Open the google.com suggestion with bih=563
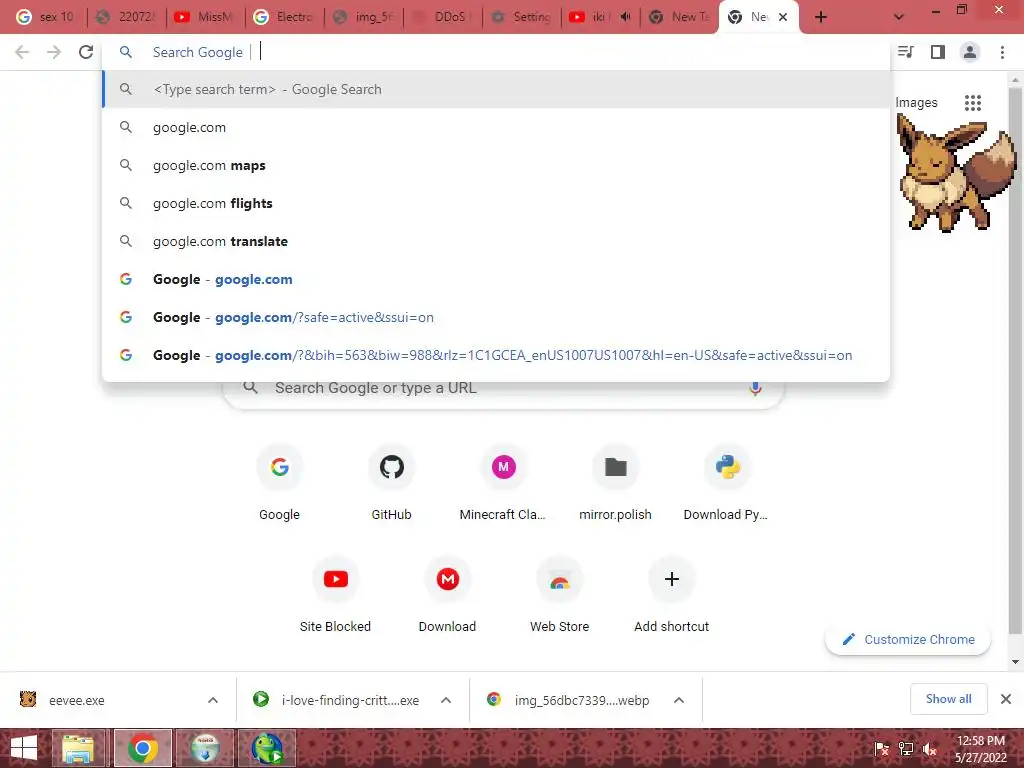1024x768 pixels. (x=496, y=355)
